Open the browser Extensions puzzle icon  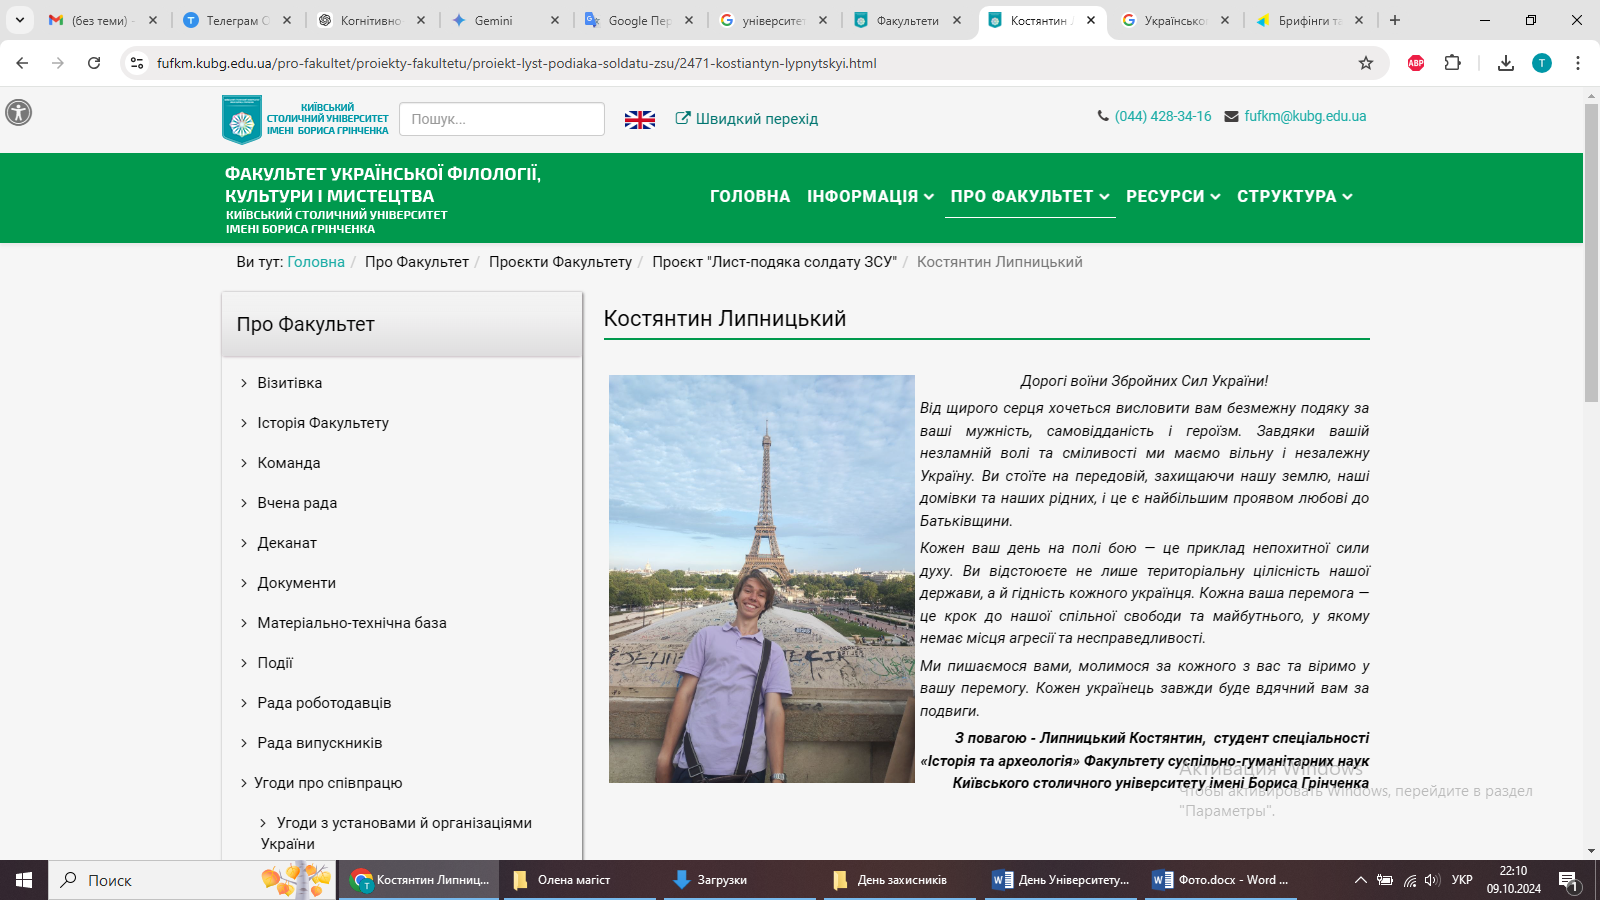(1452, 63)
